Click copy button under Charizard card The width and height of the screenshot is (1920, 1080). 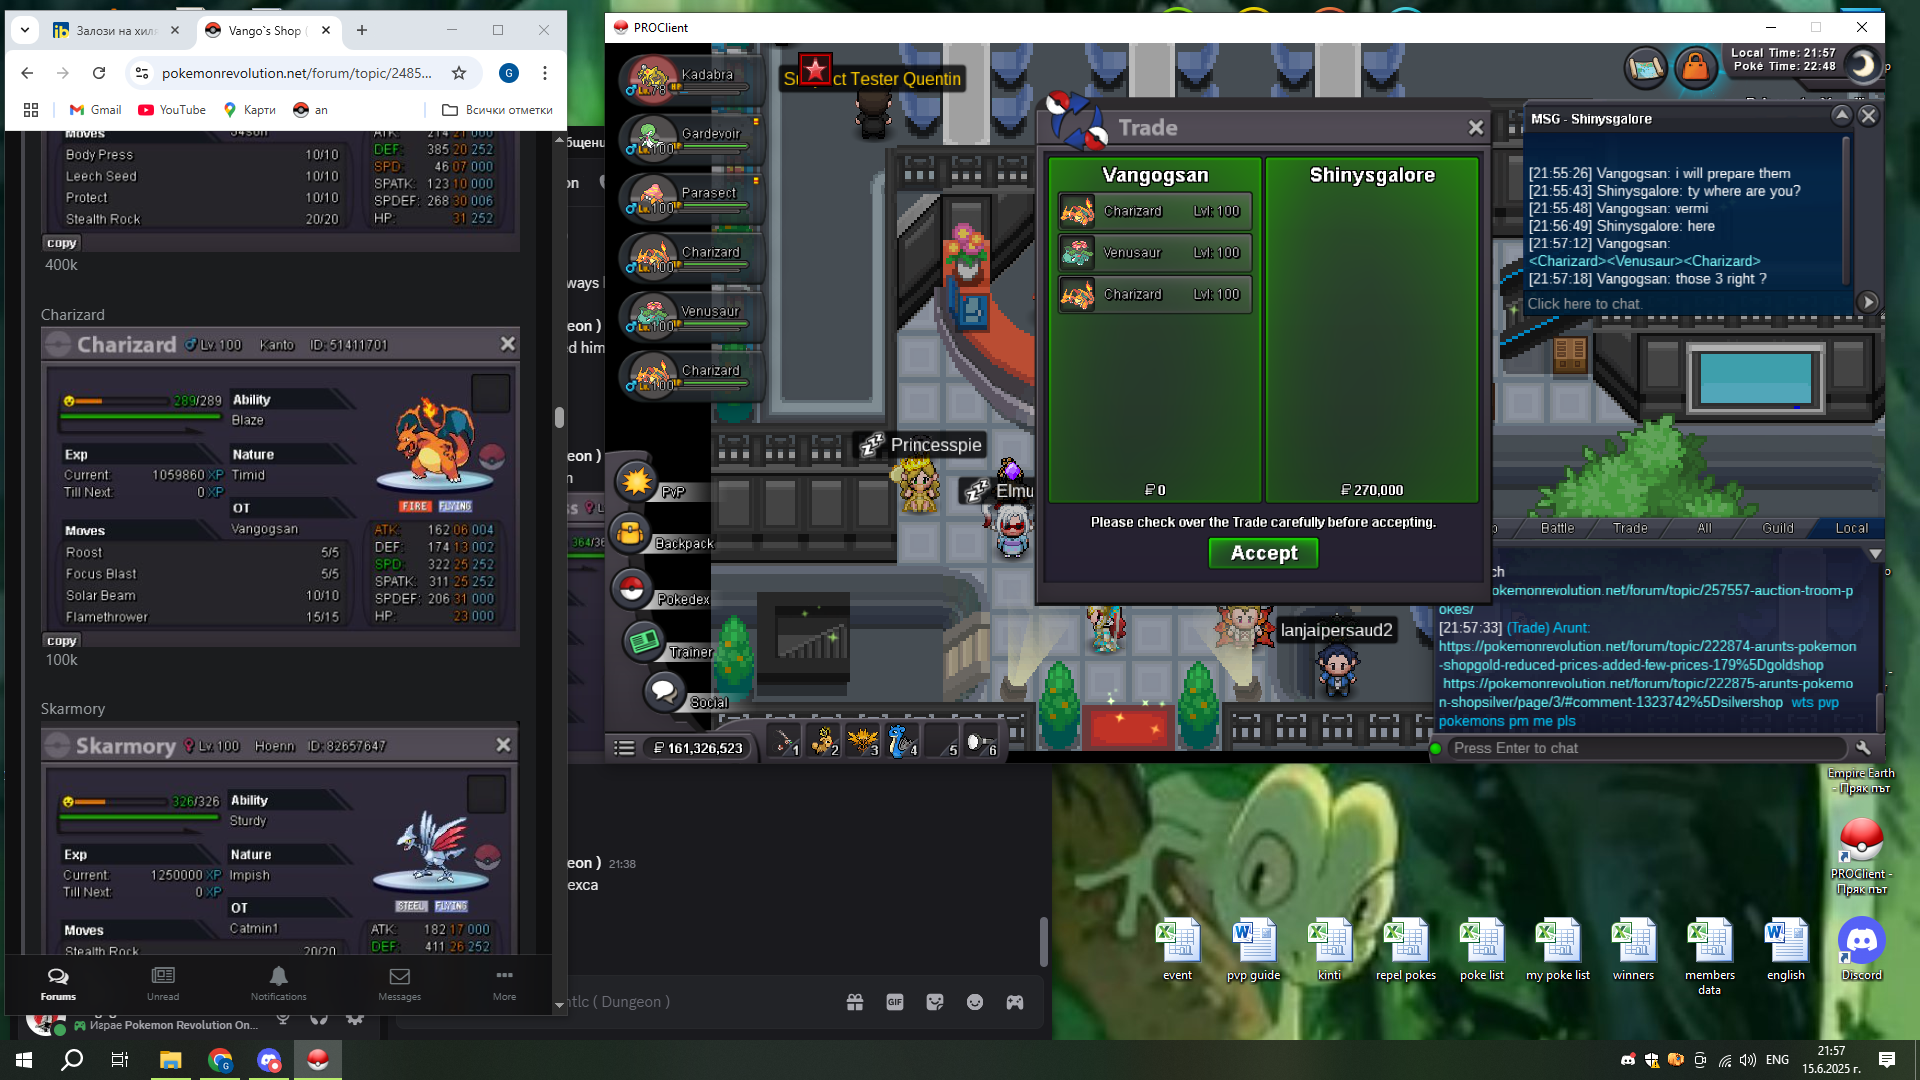[x=61, y=641]
